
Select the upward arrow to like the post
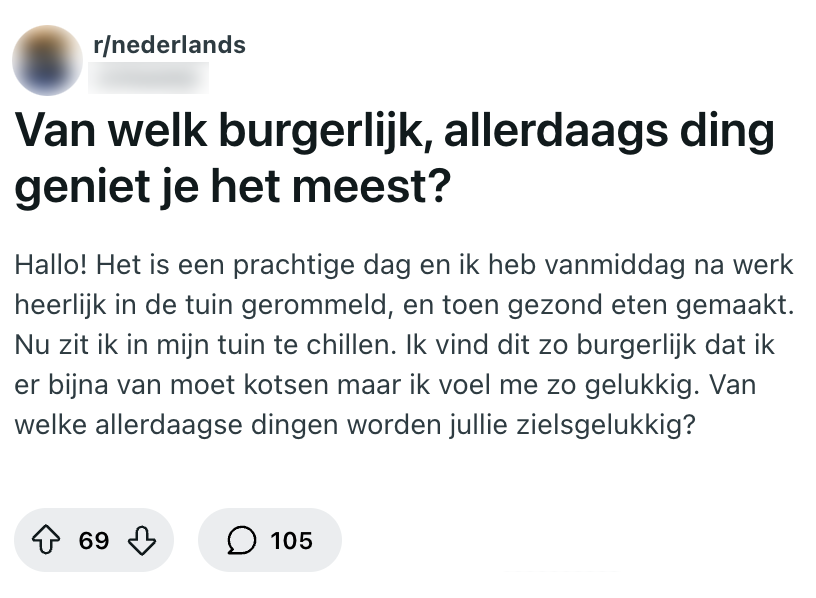pyautogui.click(x=47, y=540)
